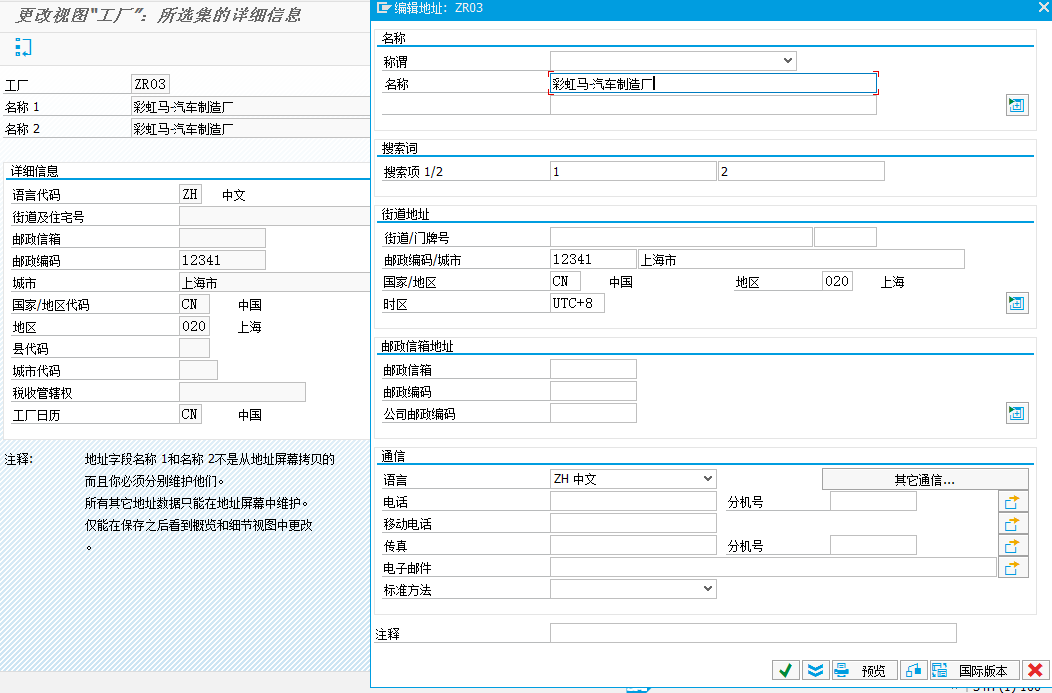The width and height of the screenshot is (1052, 693).
Task: Open additional mobile numbers via 移动电话 row icon
Action: coord(1012,524)
